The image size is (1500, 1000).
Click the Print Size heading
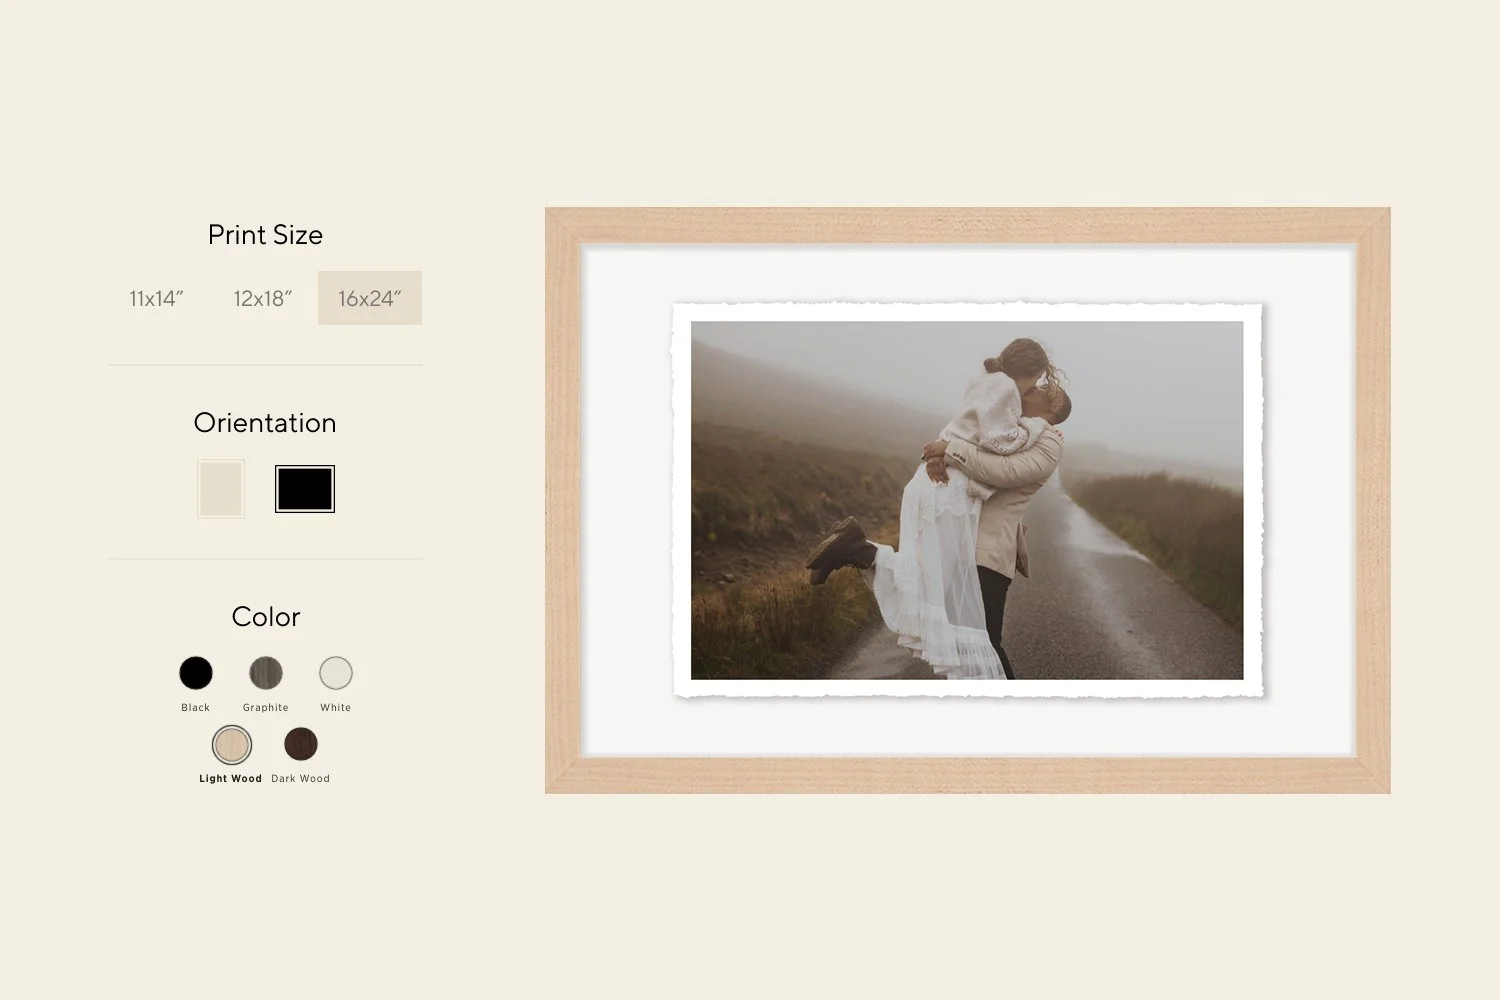pos(265,235)
